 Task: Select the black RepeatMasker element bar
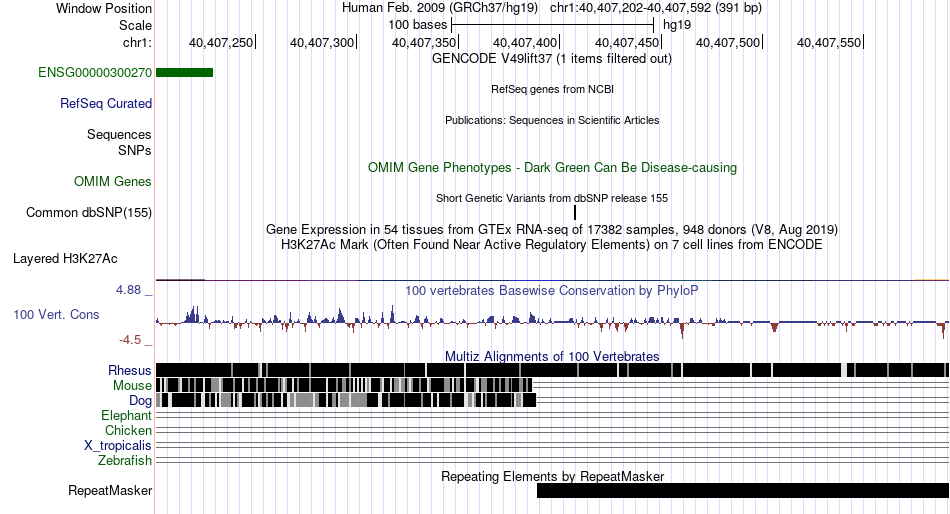743,490
